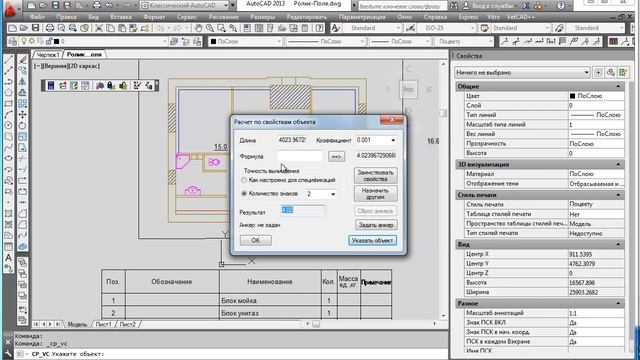
Task: Collapse the 3D визуализация section
Action: (x=618, y=164)
